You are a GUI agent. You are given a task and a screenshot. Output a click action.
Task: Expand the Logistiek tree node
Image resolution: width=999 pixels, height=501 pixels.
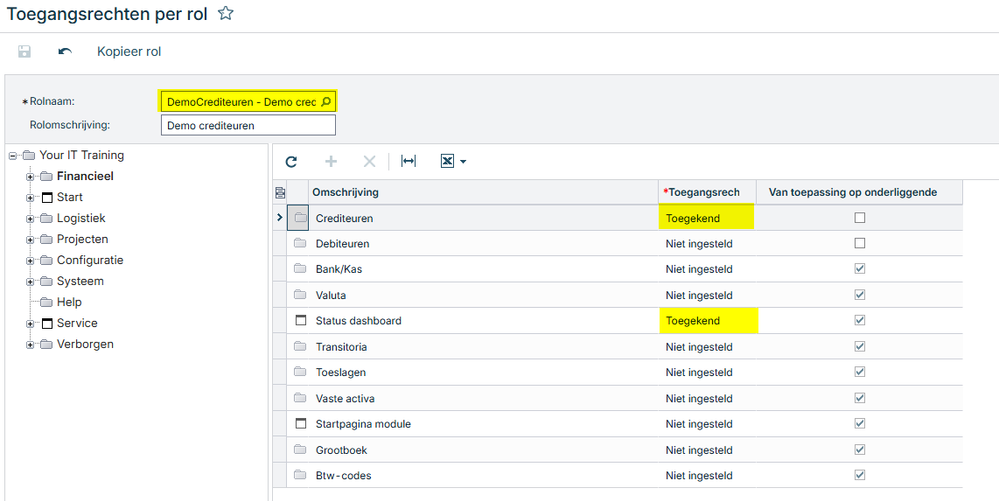[x=30, y=219]
